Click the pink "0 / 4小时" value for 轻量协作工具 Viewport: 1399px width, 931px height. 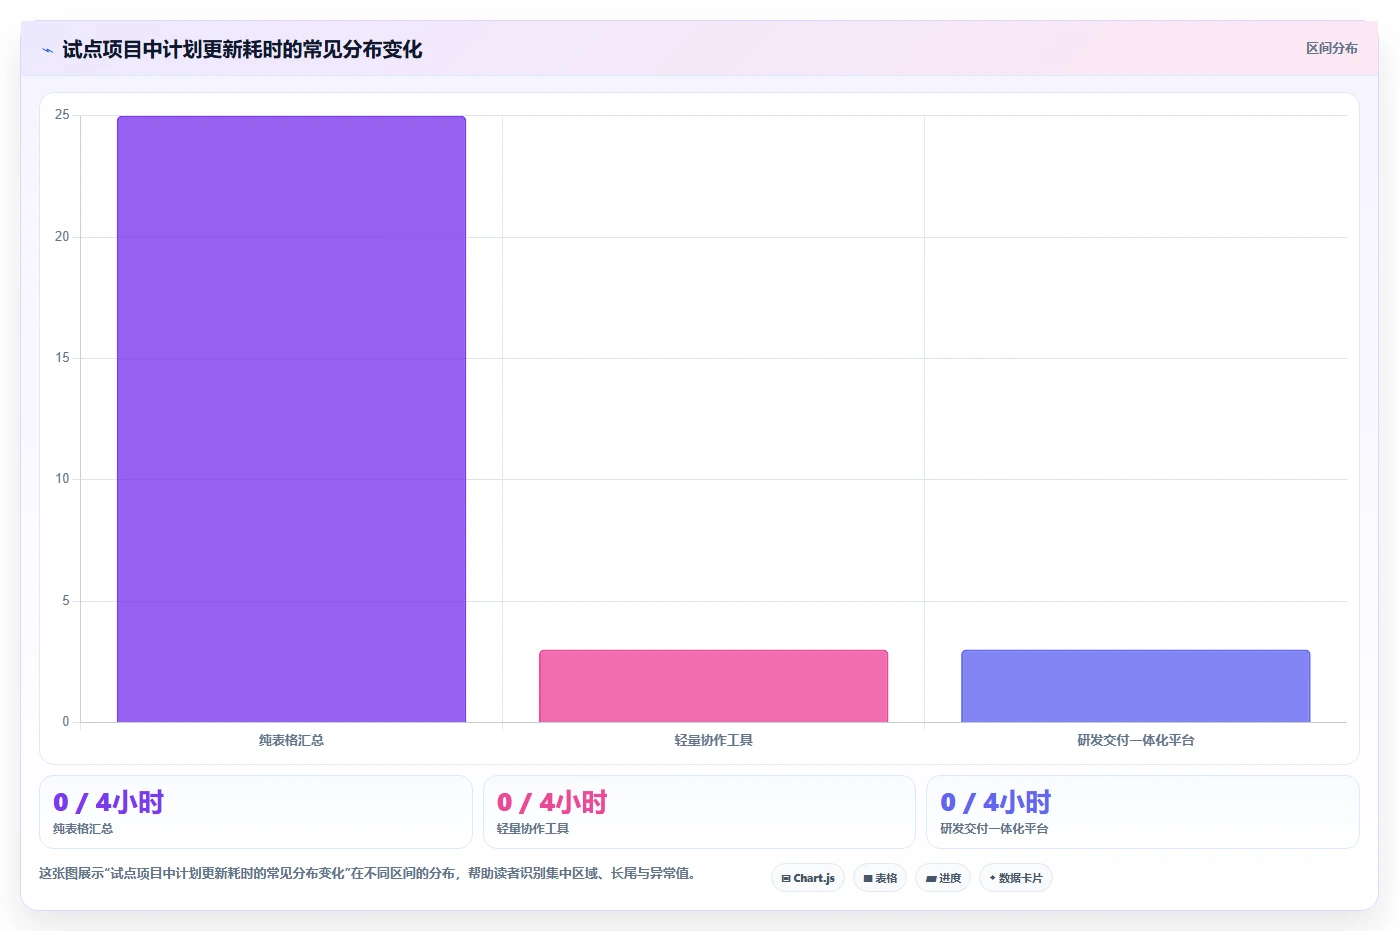552,802
